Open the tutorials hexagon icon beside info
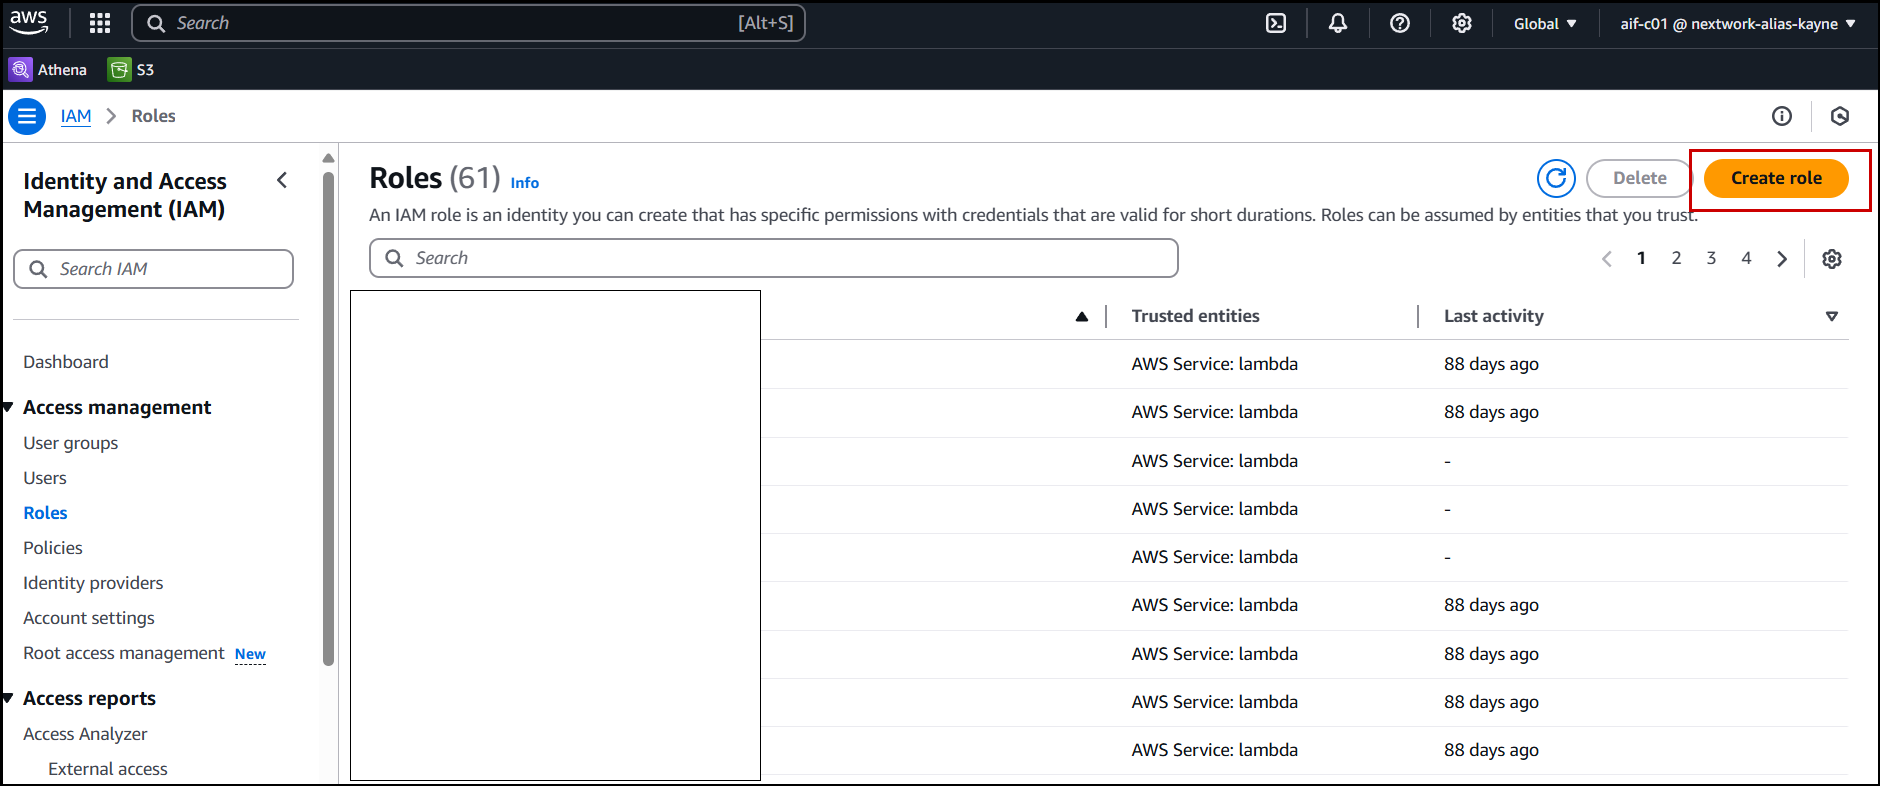1880x786 pixels. pos(1840,116)
